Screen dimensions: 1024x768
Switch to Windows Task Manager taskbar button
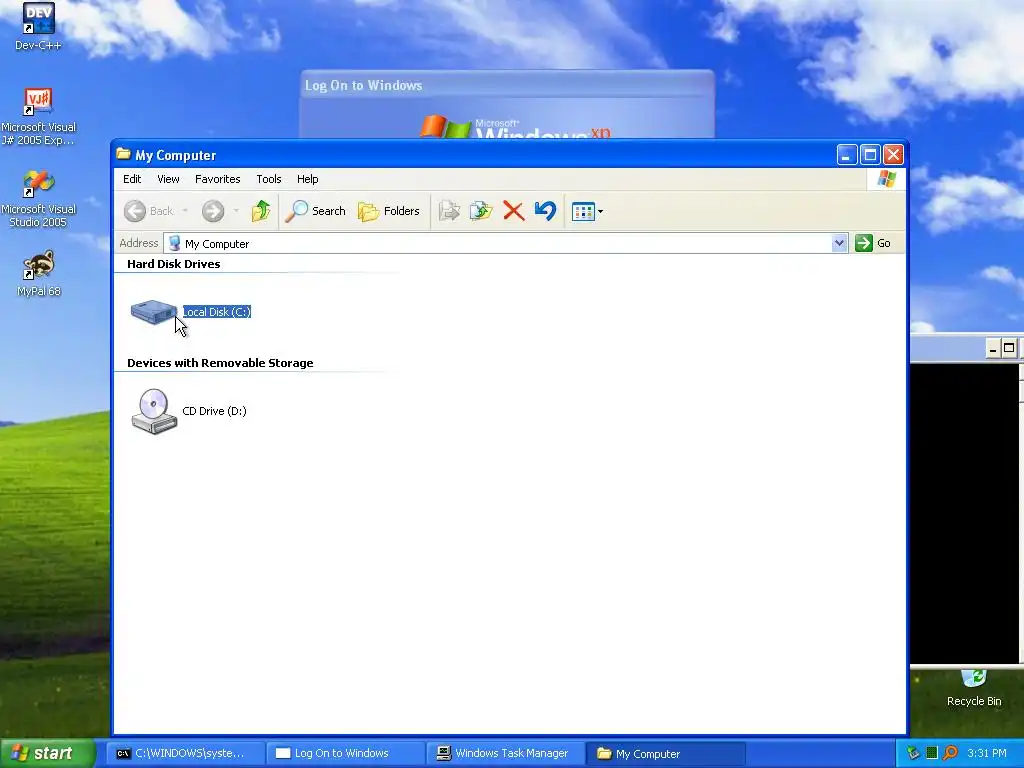point(506,754)
